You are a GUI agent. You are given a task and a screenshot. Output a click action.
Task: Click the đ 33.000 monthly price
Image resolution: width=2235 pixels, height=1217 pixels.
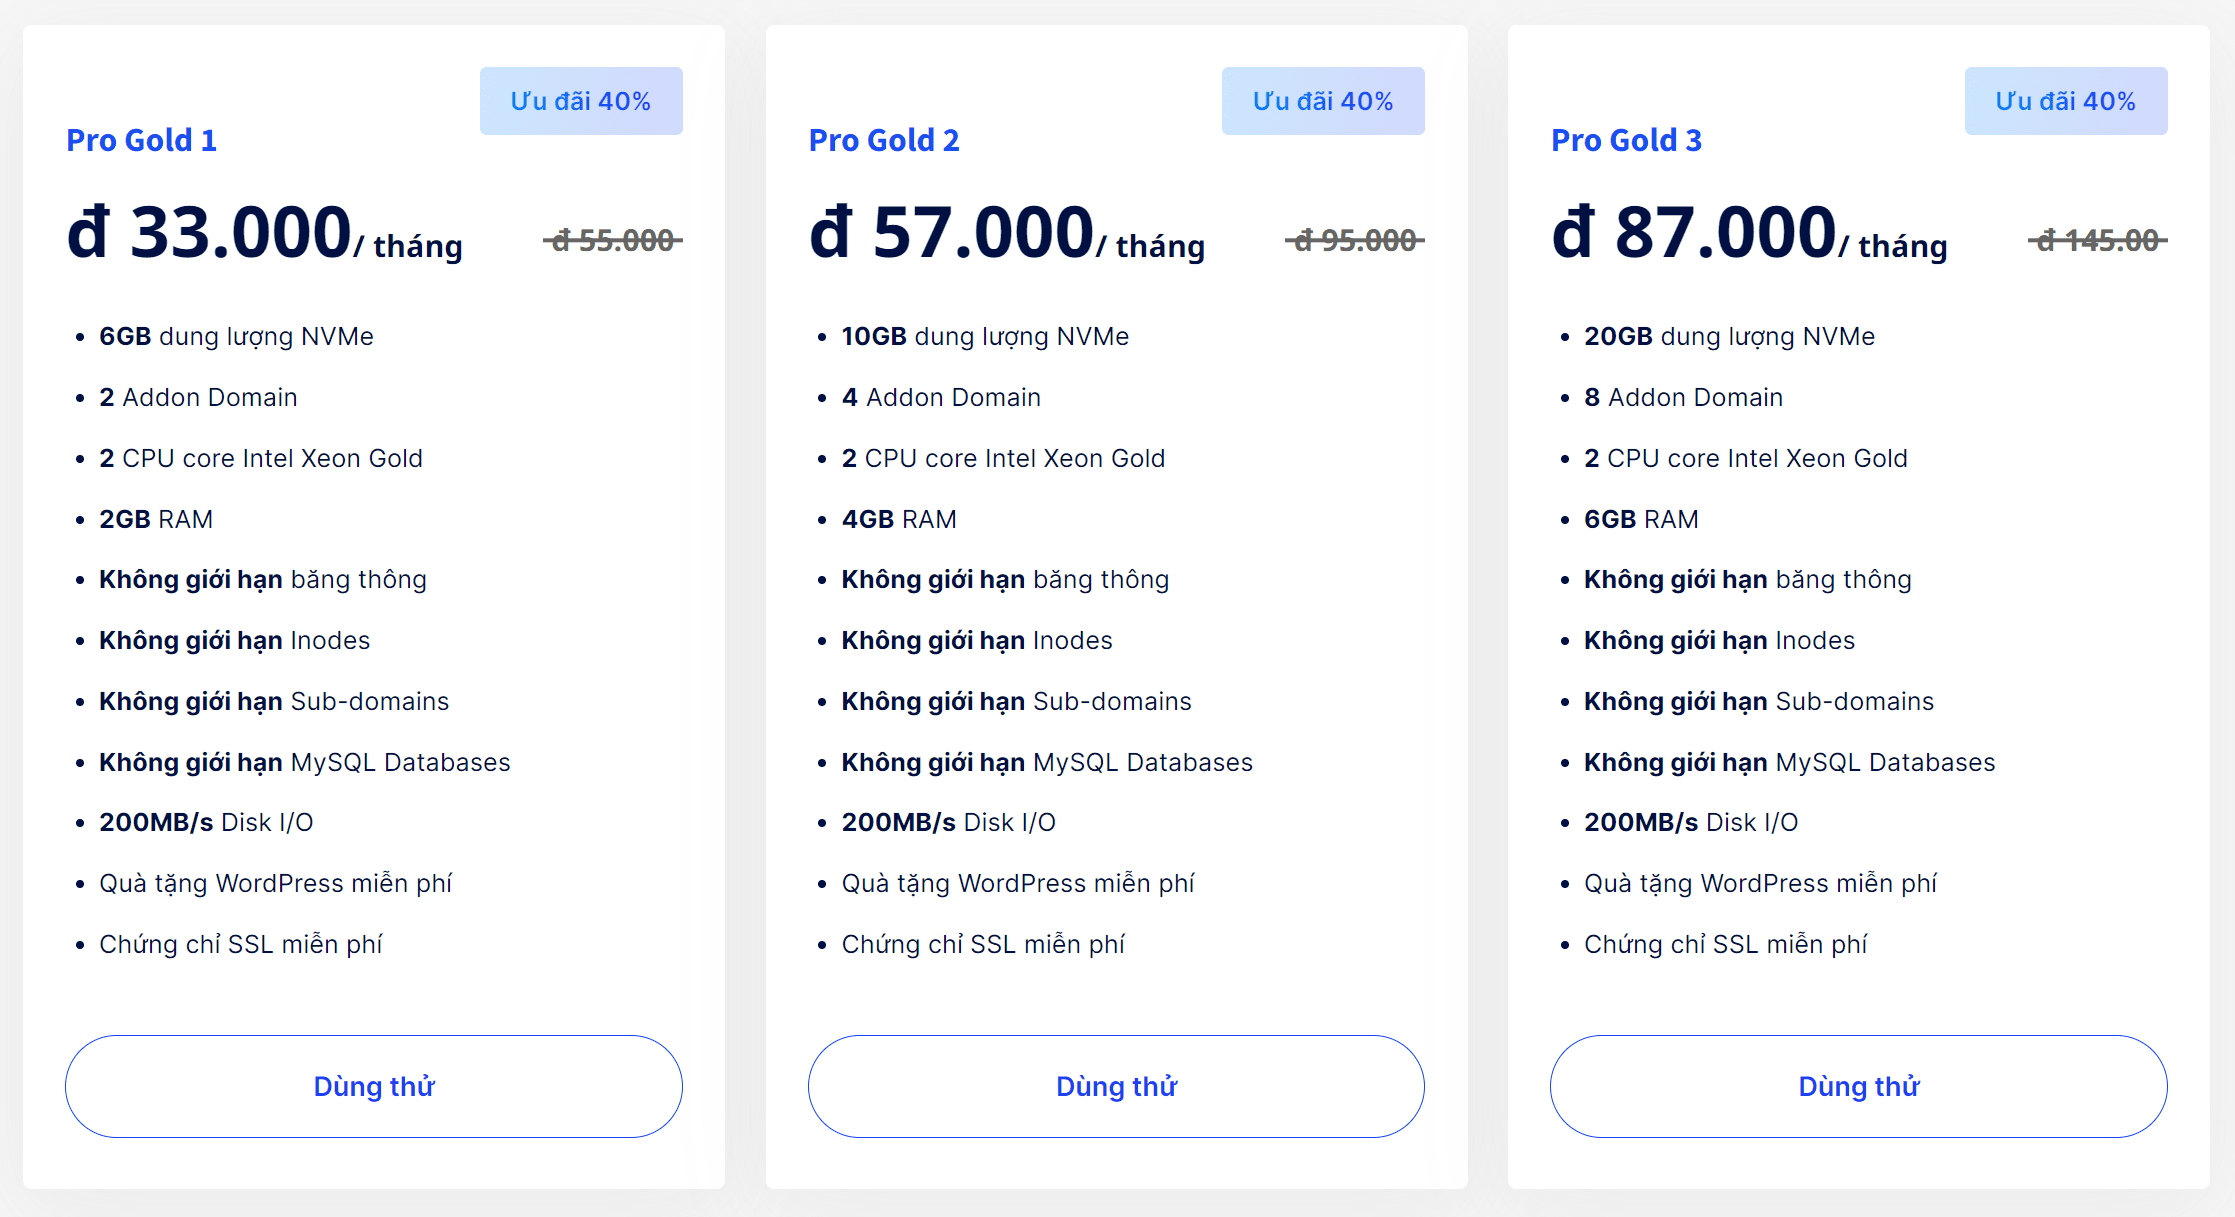210,233
